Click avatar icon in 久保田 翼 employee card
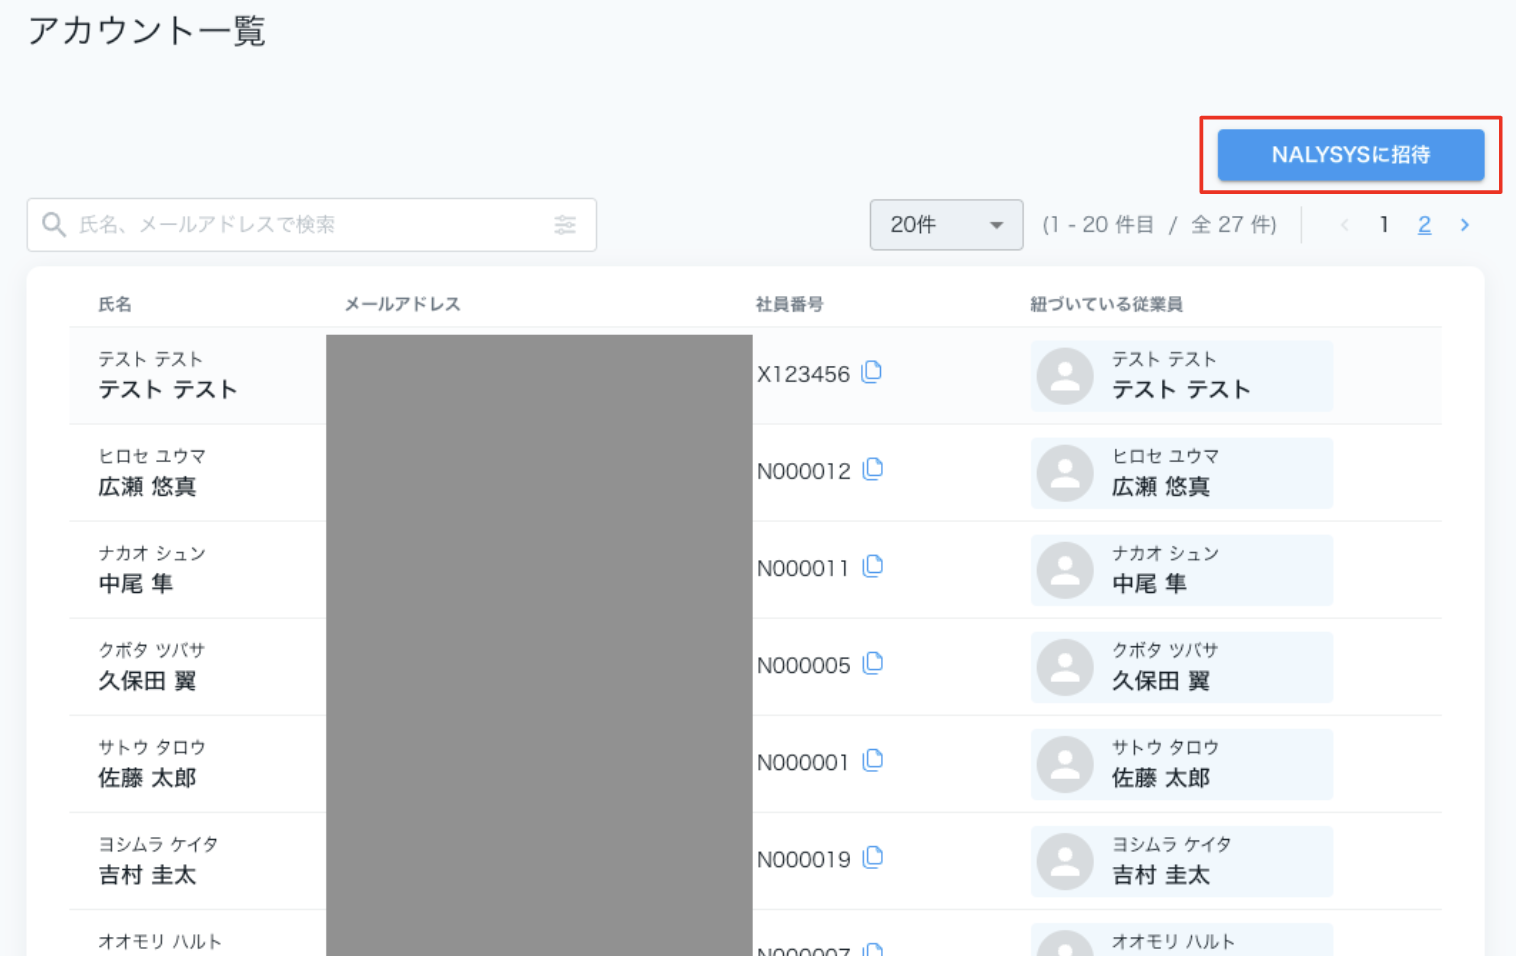 [1065, 667]
